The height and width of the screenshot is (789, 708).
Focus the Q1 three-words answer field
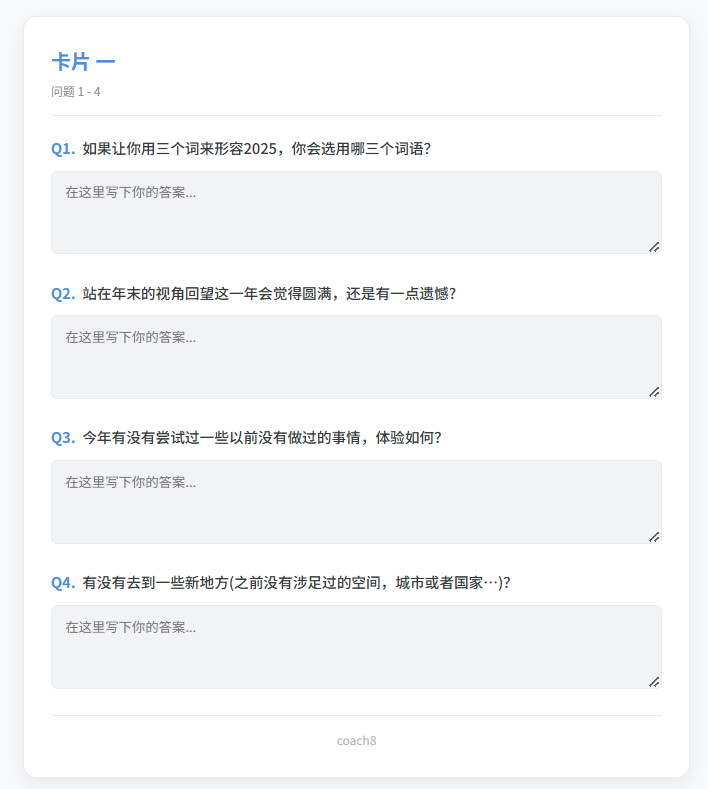[356, 212]
